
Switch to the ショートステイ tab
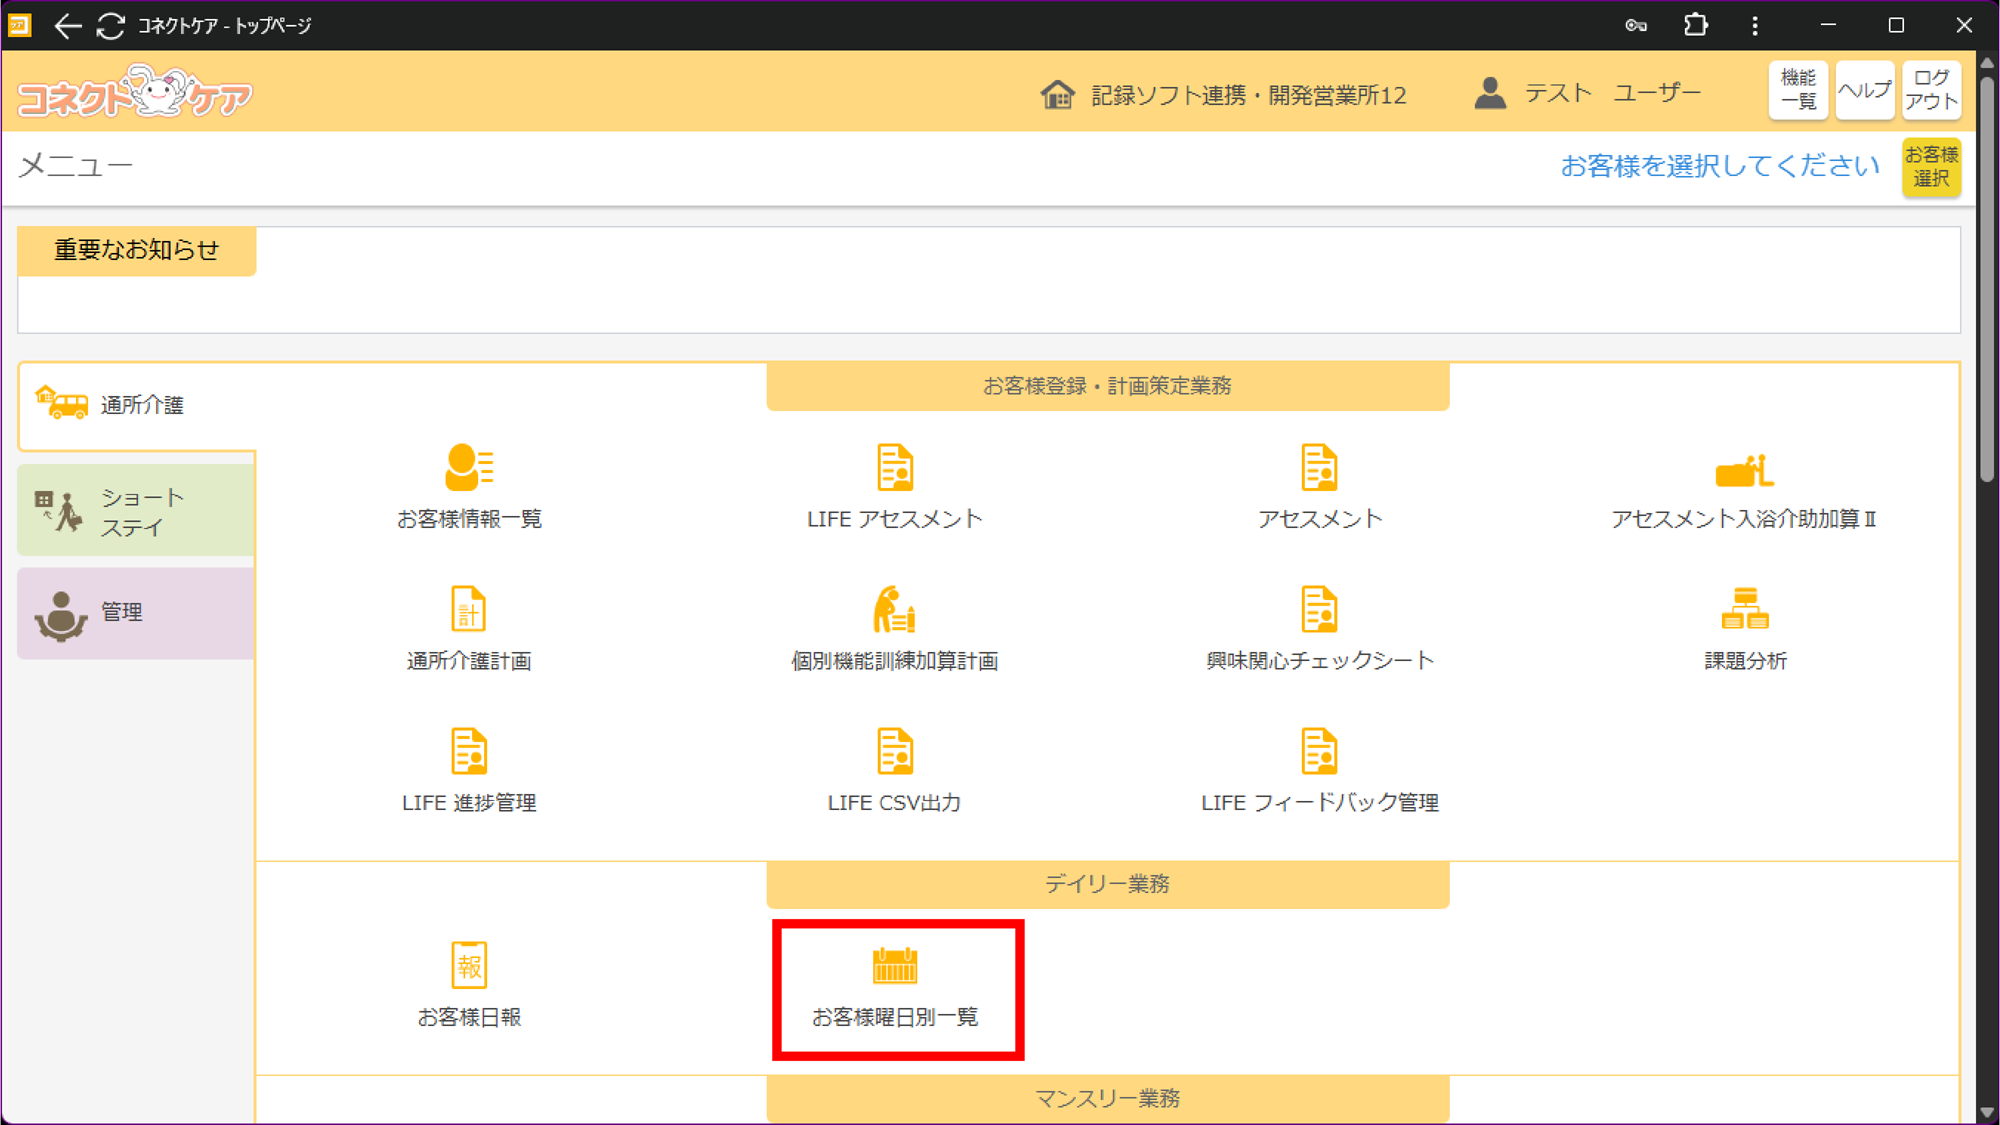[x=137, y=511]
